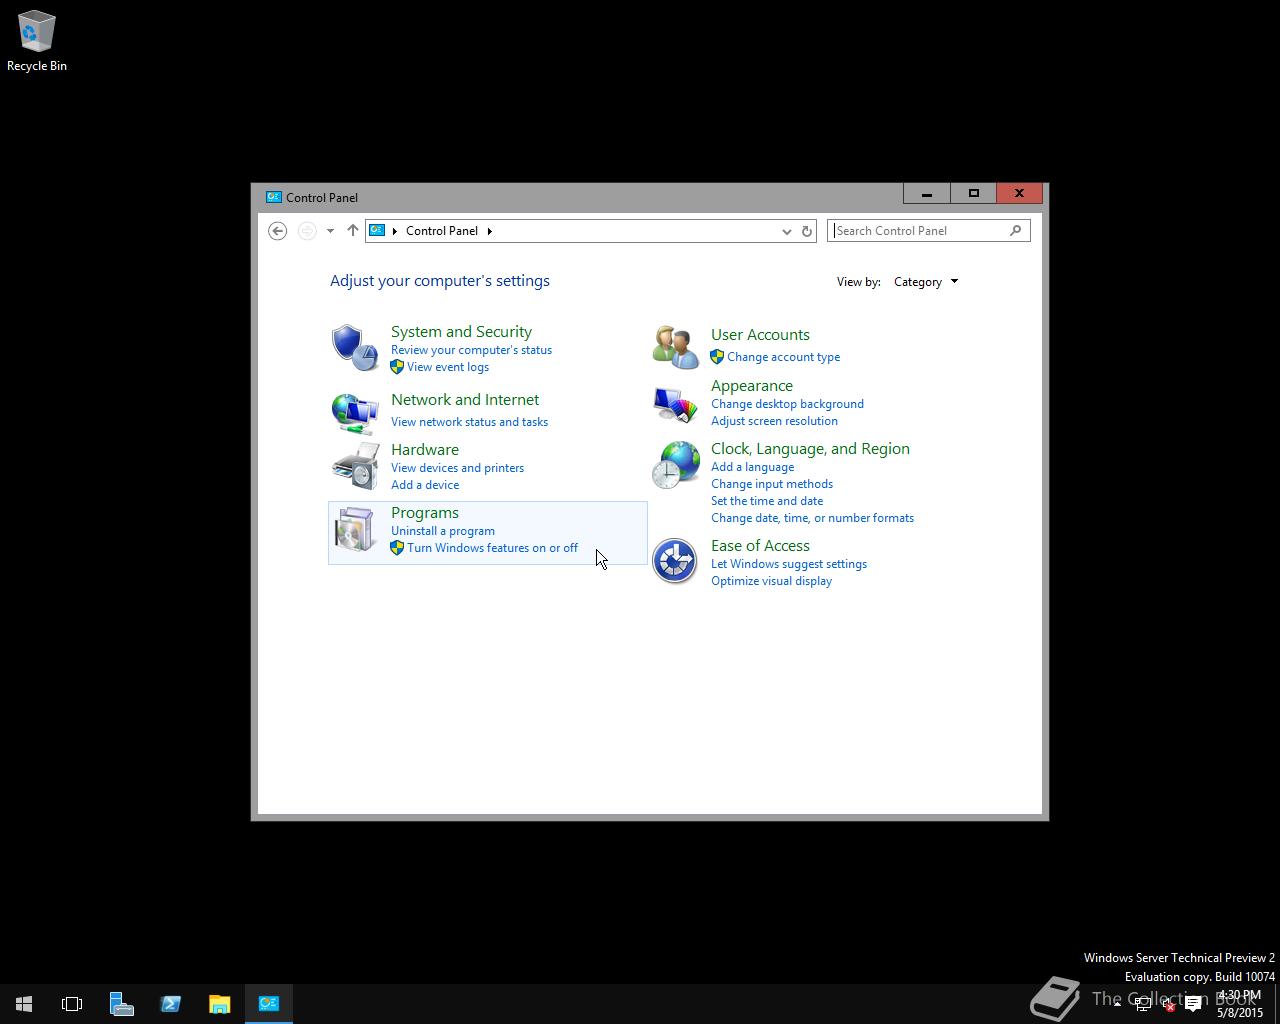Click the Control Panel breadcrumb segment

(442, 231)
